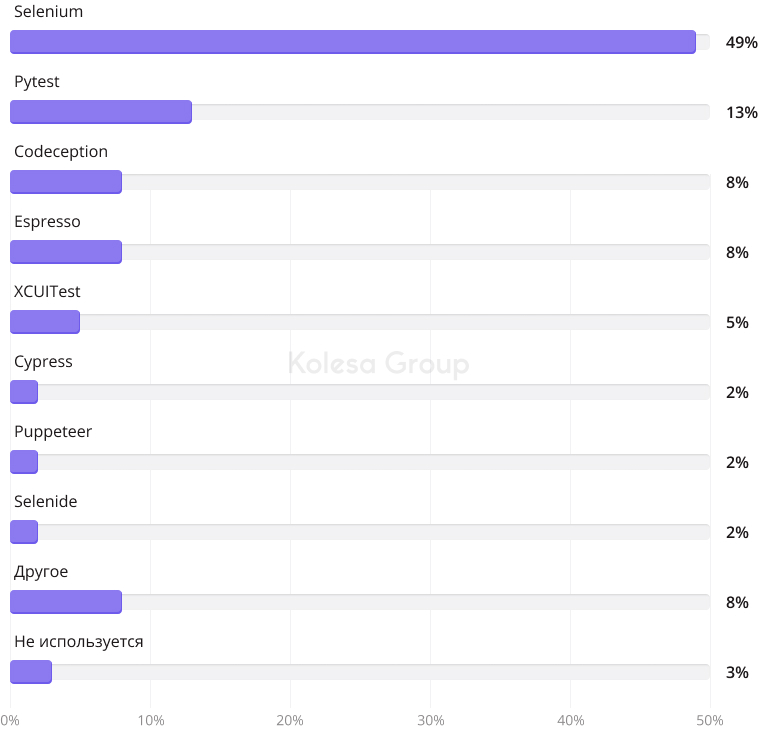Click the 49% value label
Screen dimensions: 759x733
741,42
